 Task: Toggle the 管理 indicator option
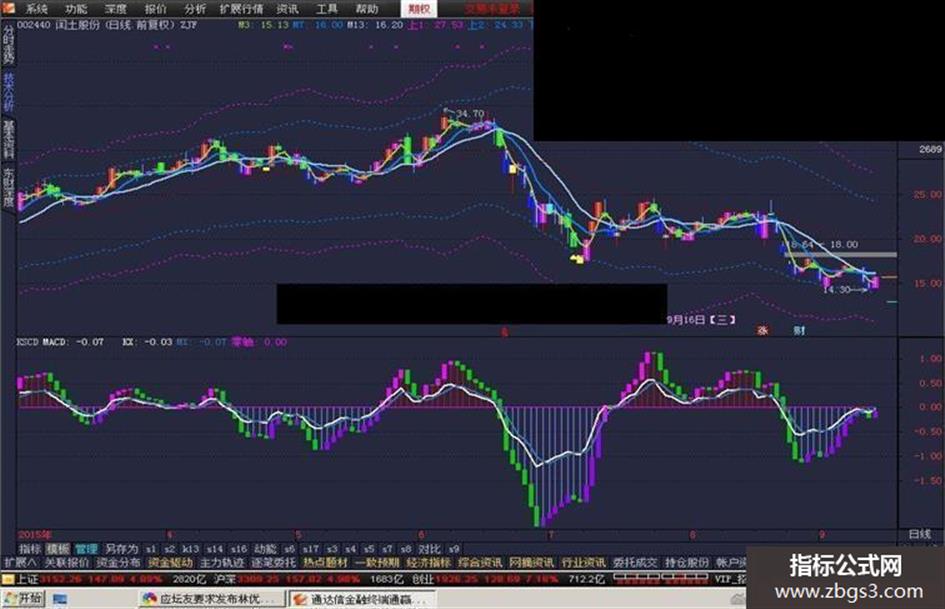point(86,549)
